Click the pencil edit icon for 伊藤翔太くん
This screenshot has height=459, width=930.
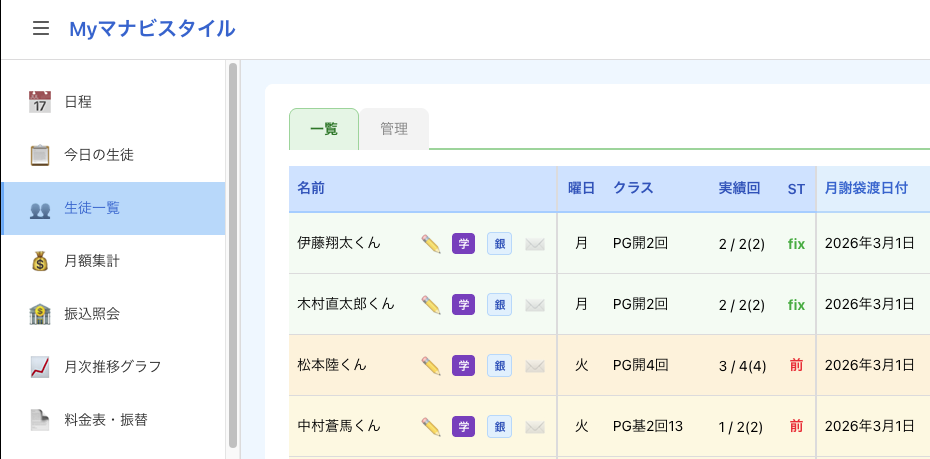coord(431,244)
